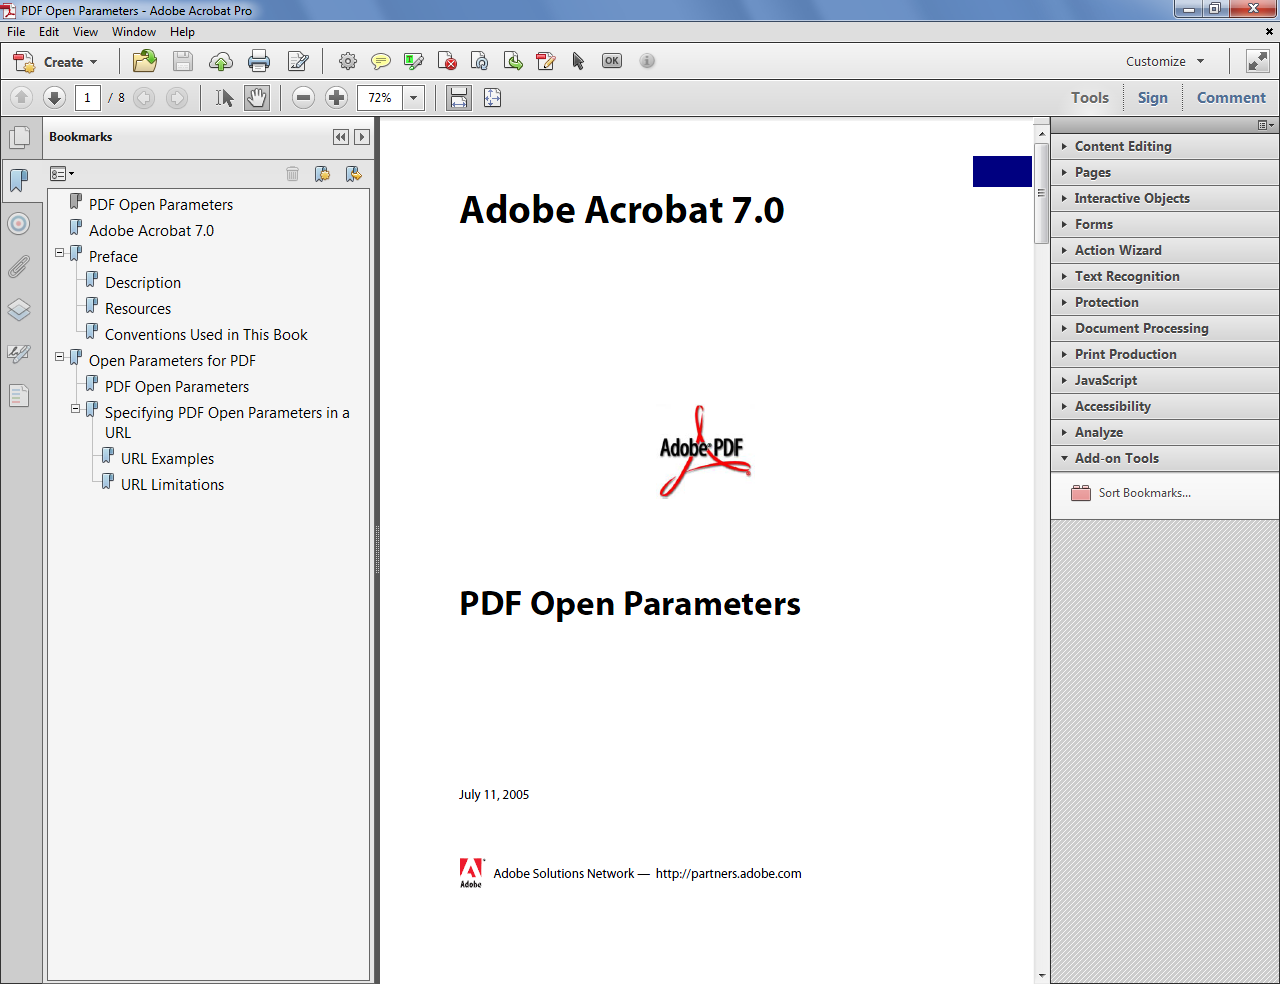This screenshot has width=1280, height=984.
Task: Open the Signatures navigation pane
Action: click(x=19, y=353)
